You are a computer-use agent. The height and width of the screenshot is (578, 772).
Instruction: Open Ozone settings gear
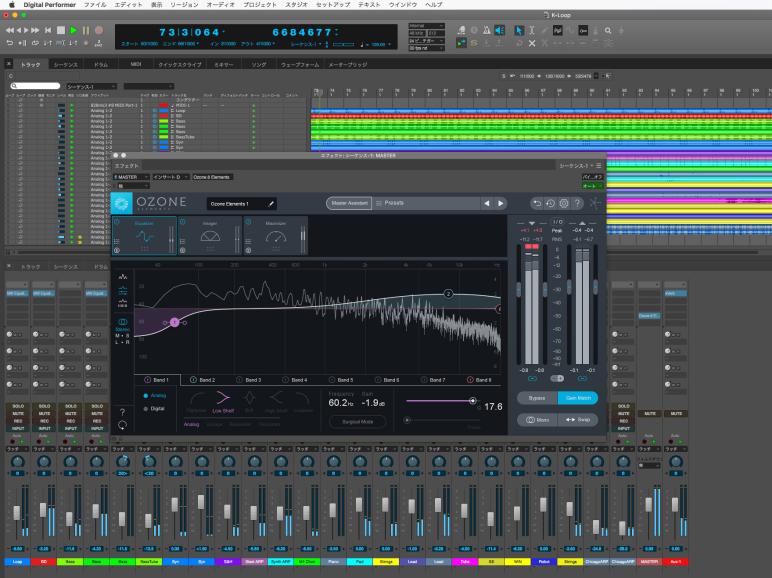click(564, 203)
